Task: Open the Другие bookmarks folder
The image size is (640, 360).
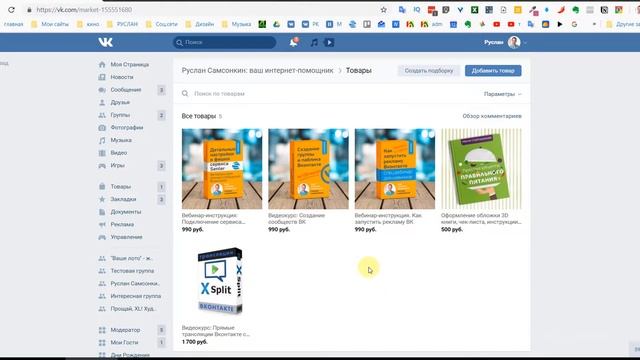Action: 623,24
